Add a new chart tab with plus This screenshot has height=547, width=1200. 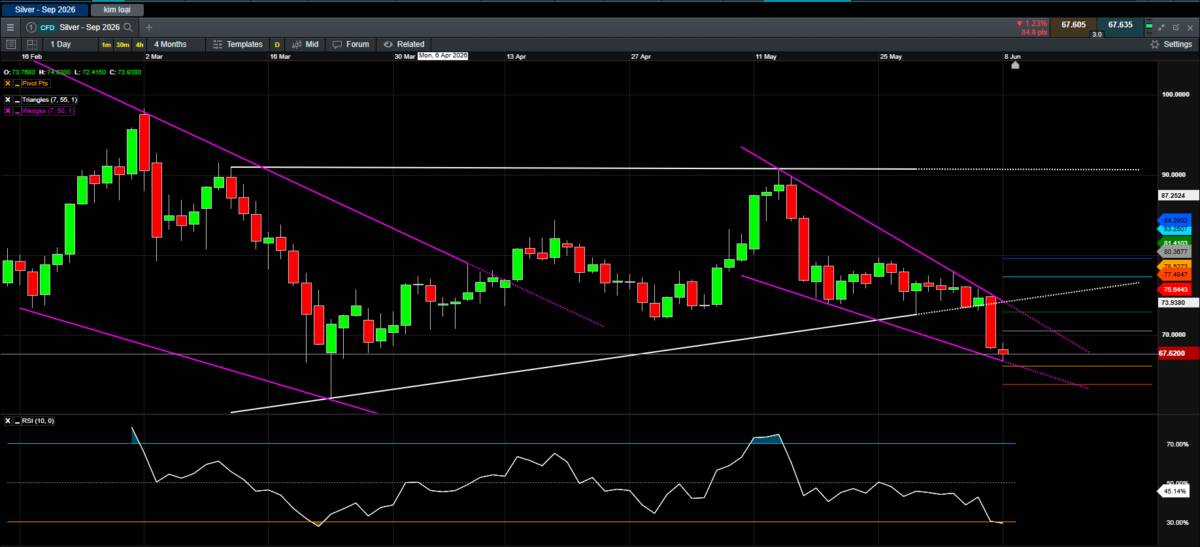click(149, 27)
